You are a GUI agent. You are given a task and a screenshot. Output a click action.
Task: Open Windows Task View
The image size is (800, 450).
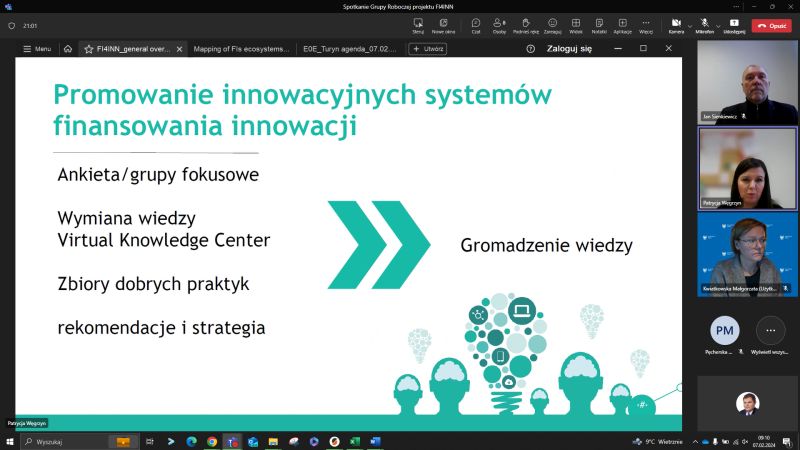pos(149,442)
